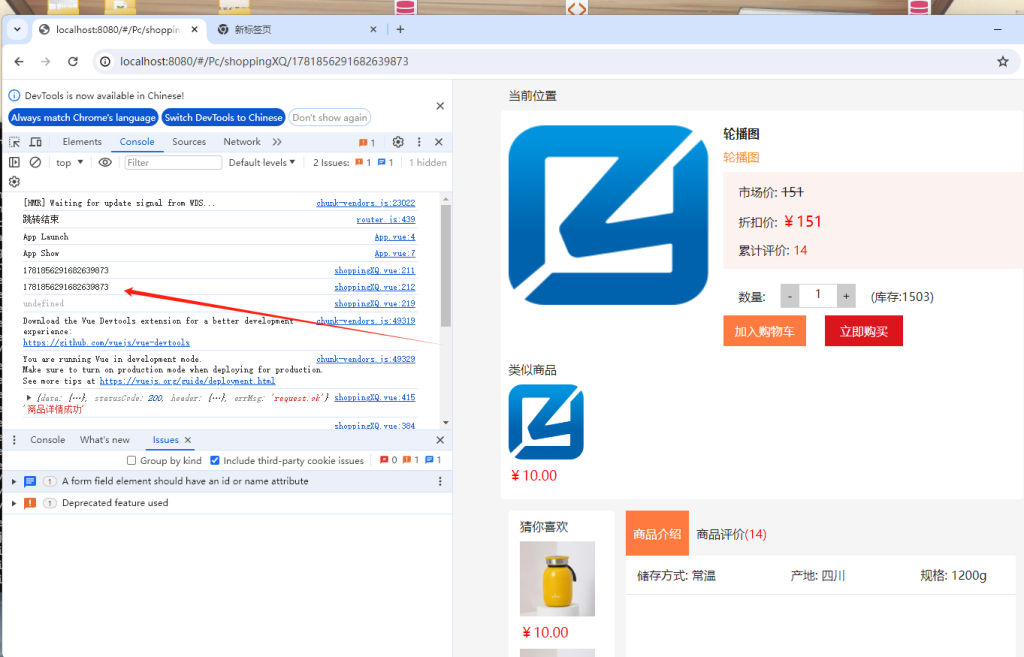This screenshot has width=1024, height=657.
Task: Show the console sidebar panel icon
Action: pos(14,162)
